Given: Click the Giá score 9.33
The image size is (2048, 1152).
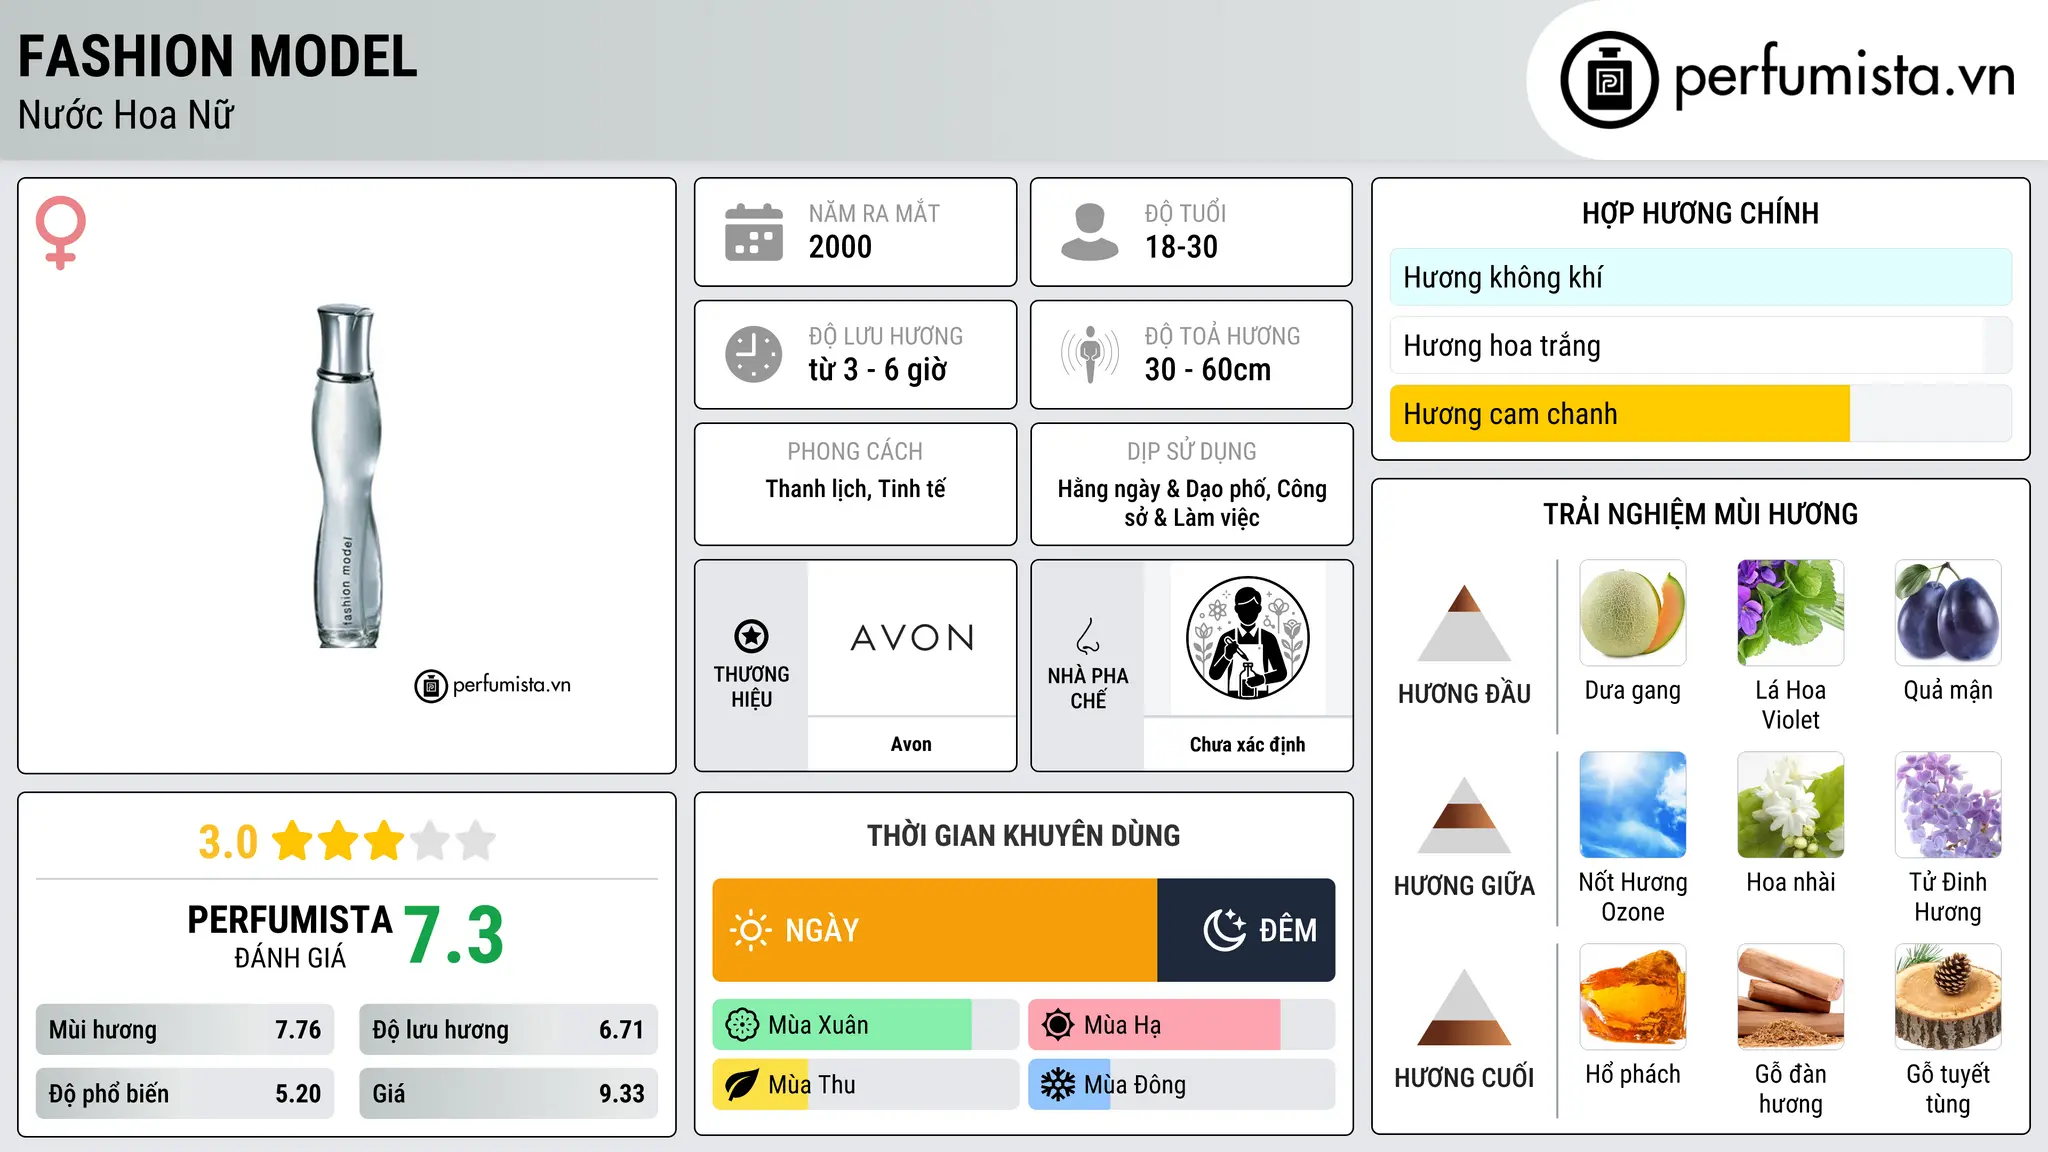Looking at the screenshot, I should pos(621,1094).
